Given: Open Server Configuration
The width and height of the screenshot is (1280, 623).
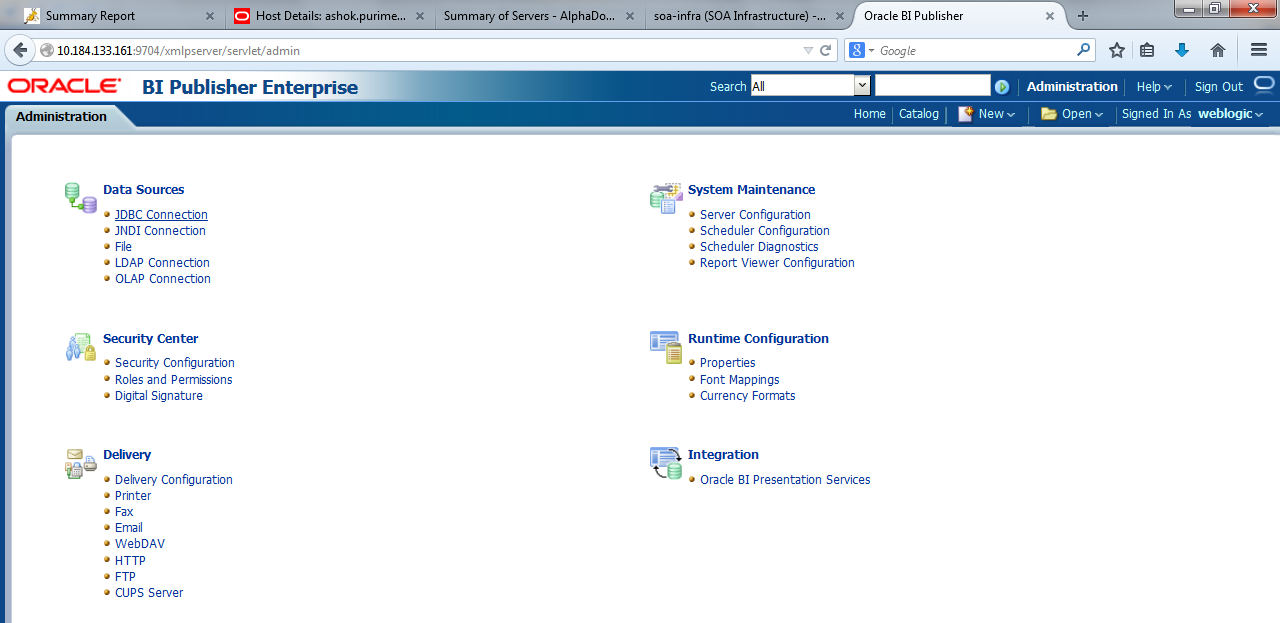Looking at the screenshot, I should tap(755, 215).
